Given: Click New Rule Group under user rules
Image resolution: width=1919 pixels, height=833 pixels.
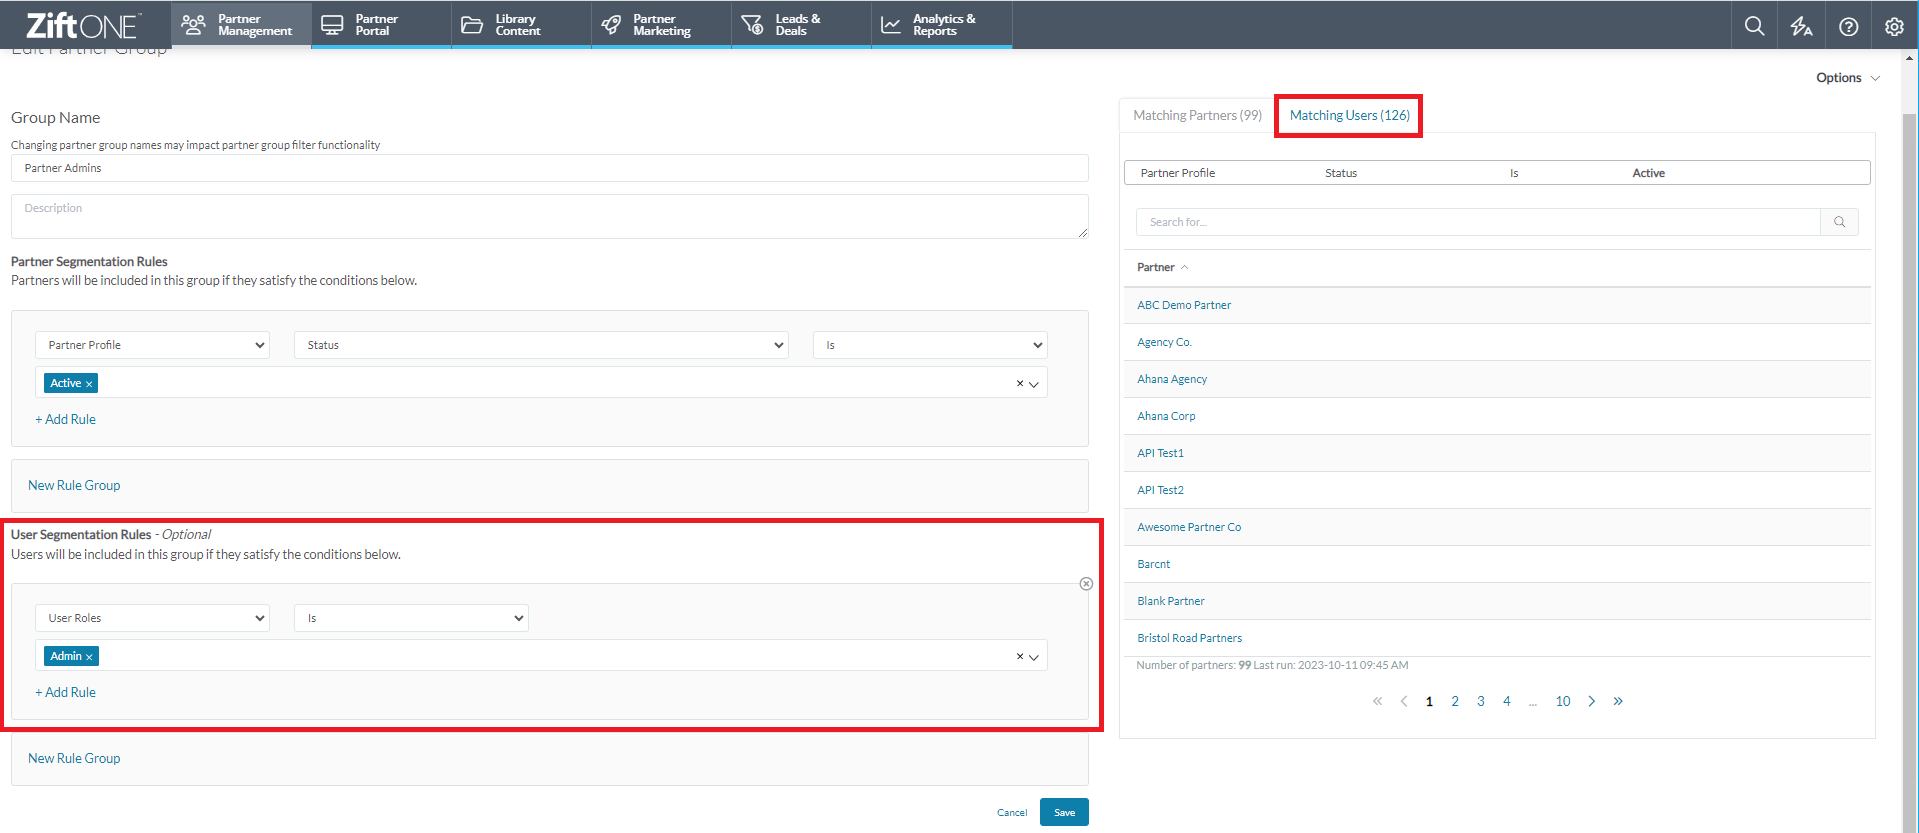Looking at the screenshot, I should (74, 758).
